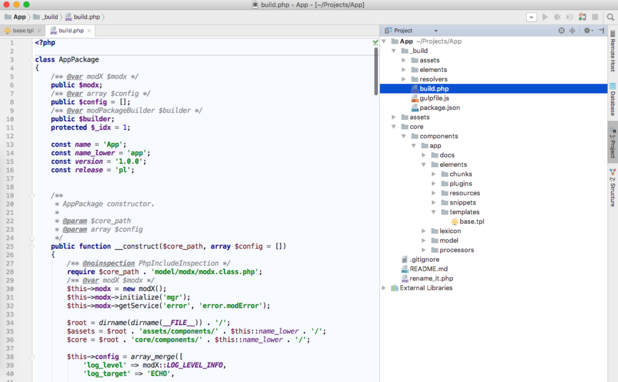
Task: Open the Structure side tab
Action: pos(613,187)
